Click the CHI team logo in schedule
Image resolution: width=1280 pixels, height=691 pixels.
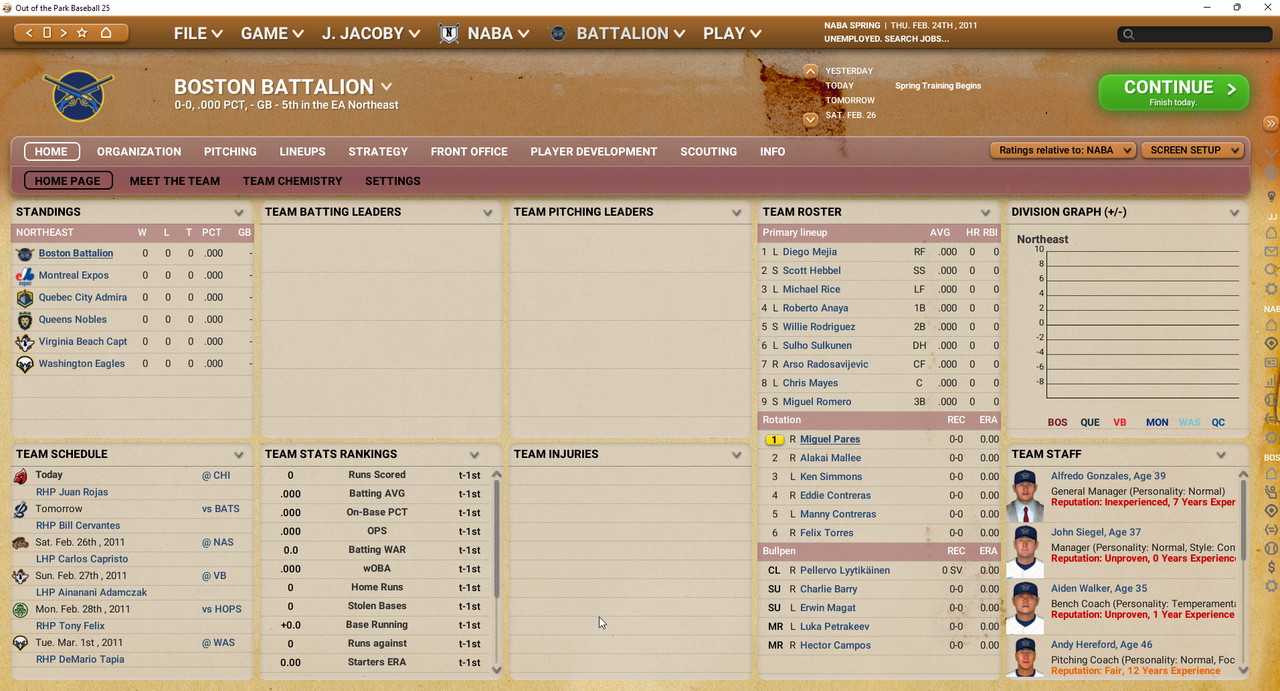(20, 476)
